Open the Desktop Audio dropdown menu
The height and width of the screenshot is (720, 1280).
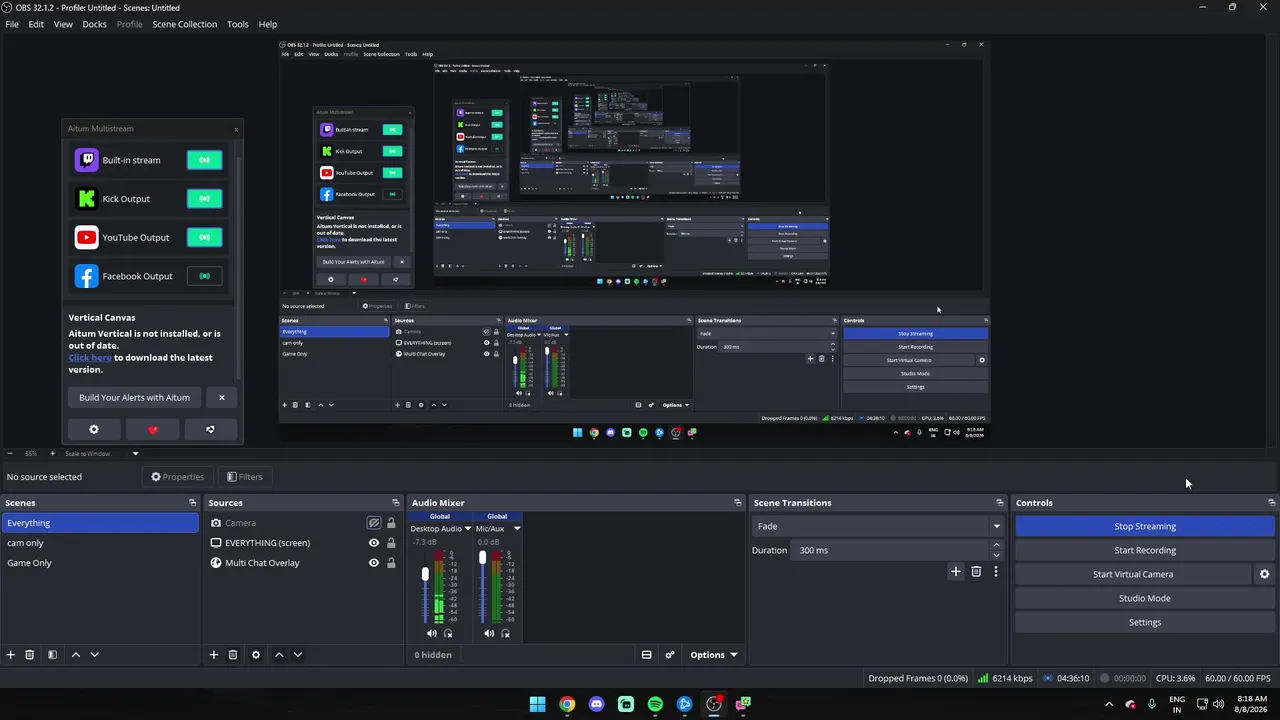tap(467, 529)
